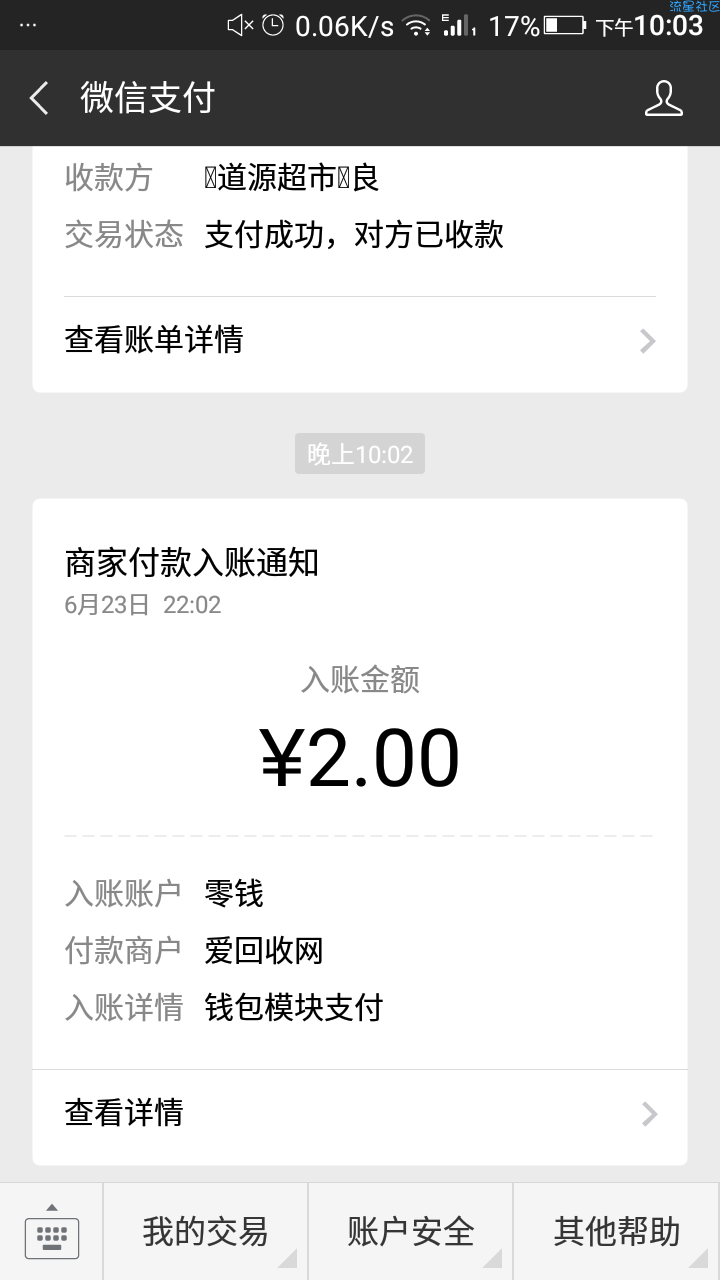The height and width of the screenshot is (1280, 720).
Task: Tap the ¥2.00 amount
Action: [x=360, y=758]
